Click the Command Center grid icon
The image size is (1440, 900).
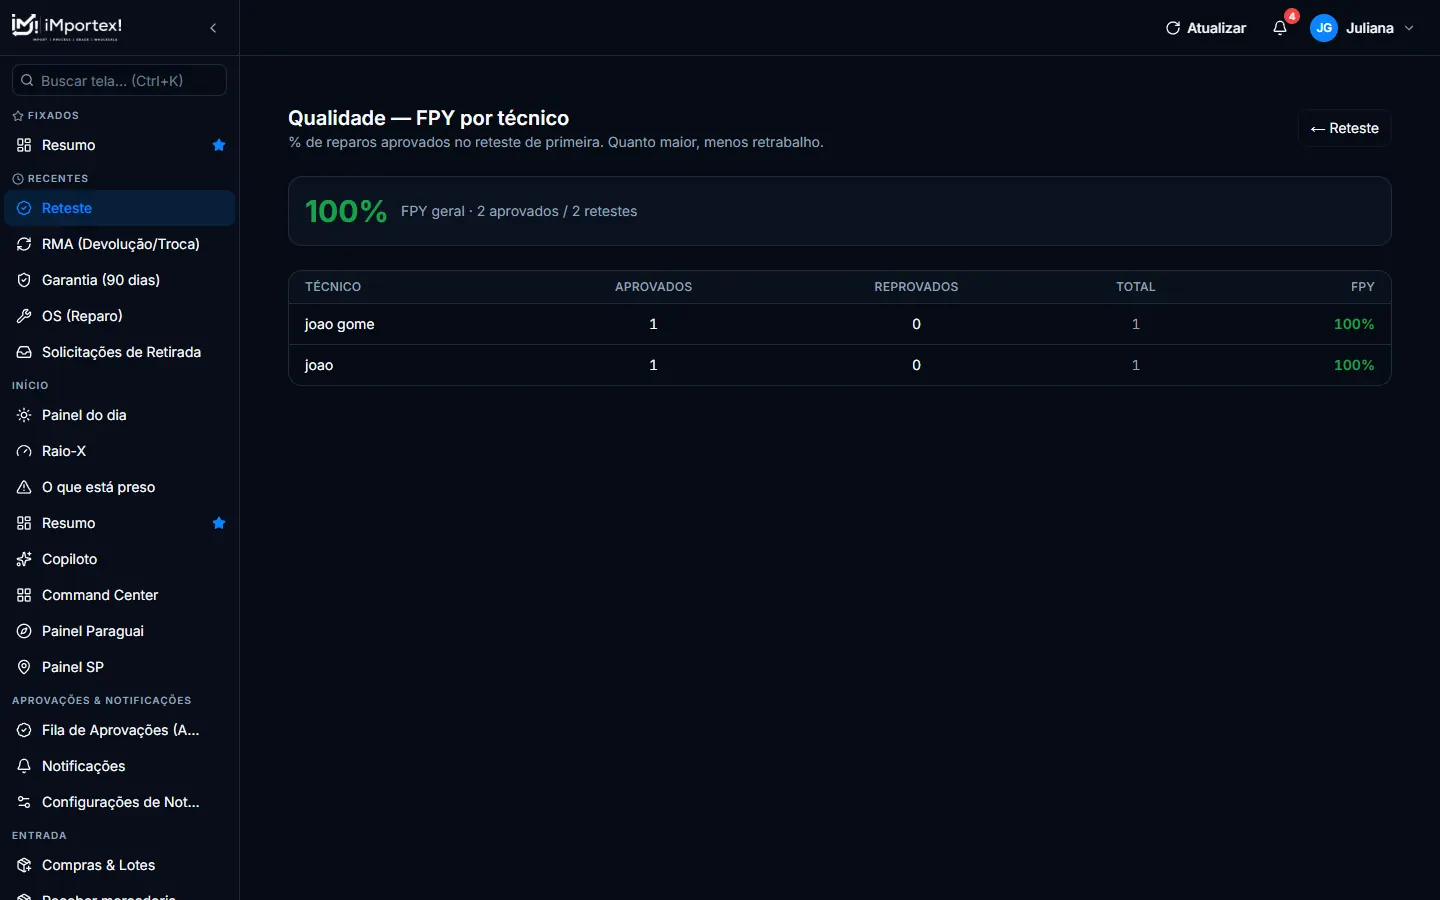point(24,595)
